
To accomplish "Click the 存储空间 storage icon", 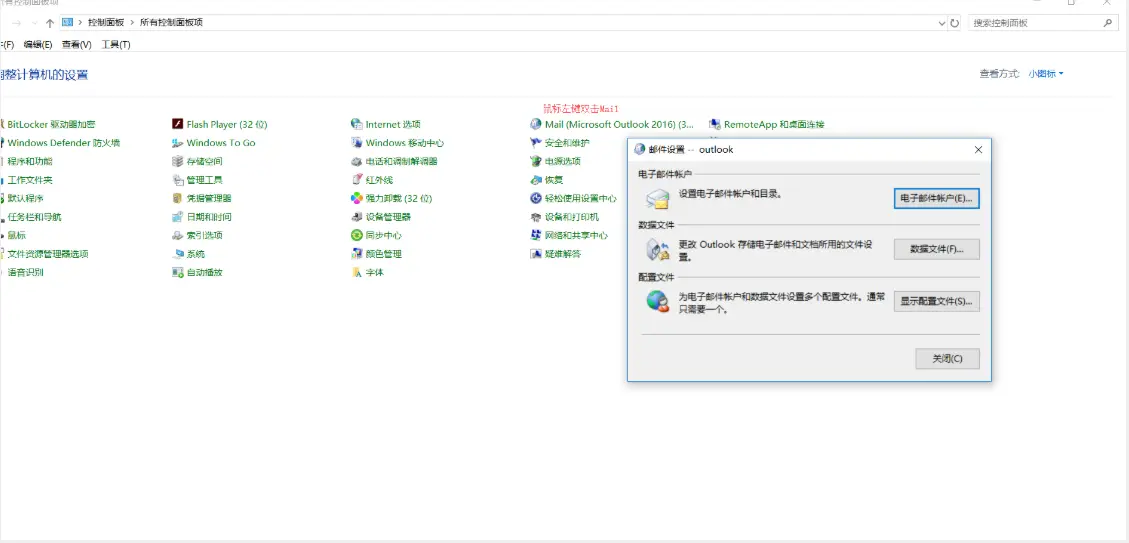I will (178, 161).
